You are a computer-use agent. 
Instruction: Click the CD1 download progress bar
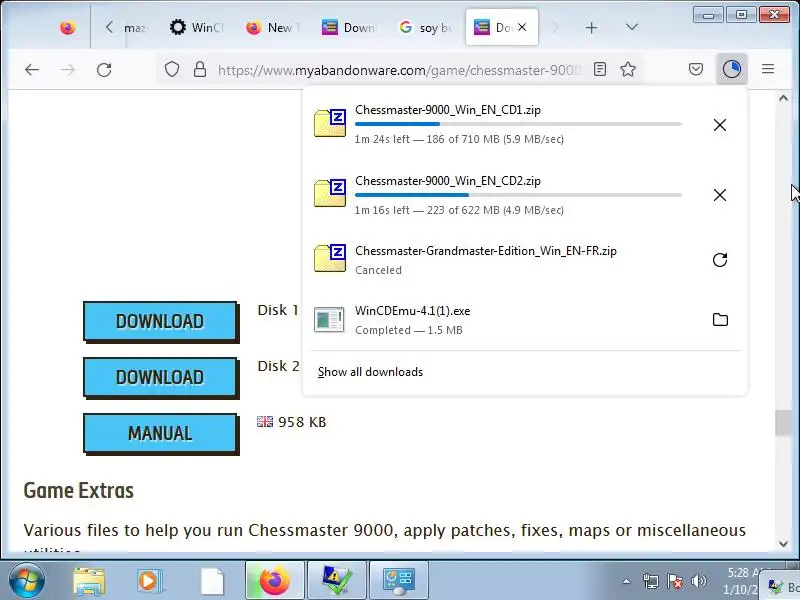518,124
